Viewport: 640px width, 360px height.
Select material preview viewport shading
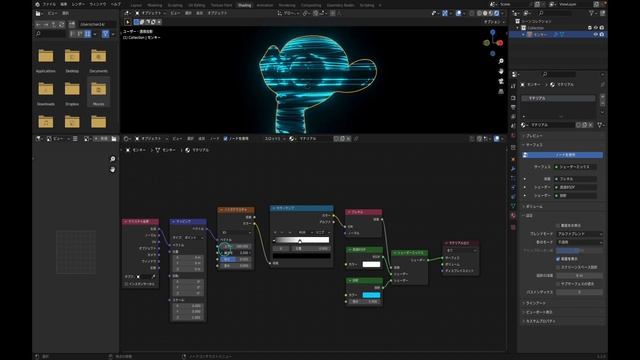click(491, 13)
